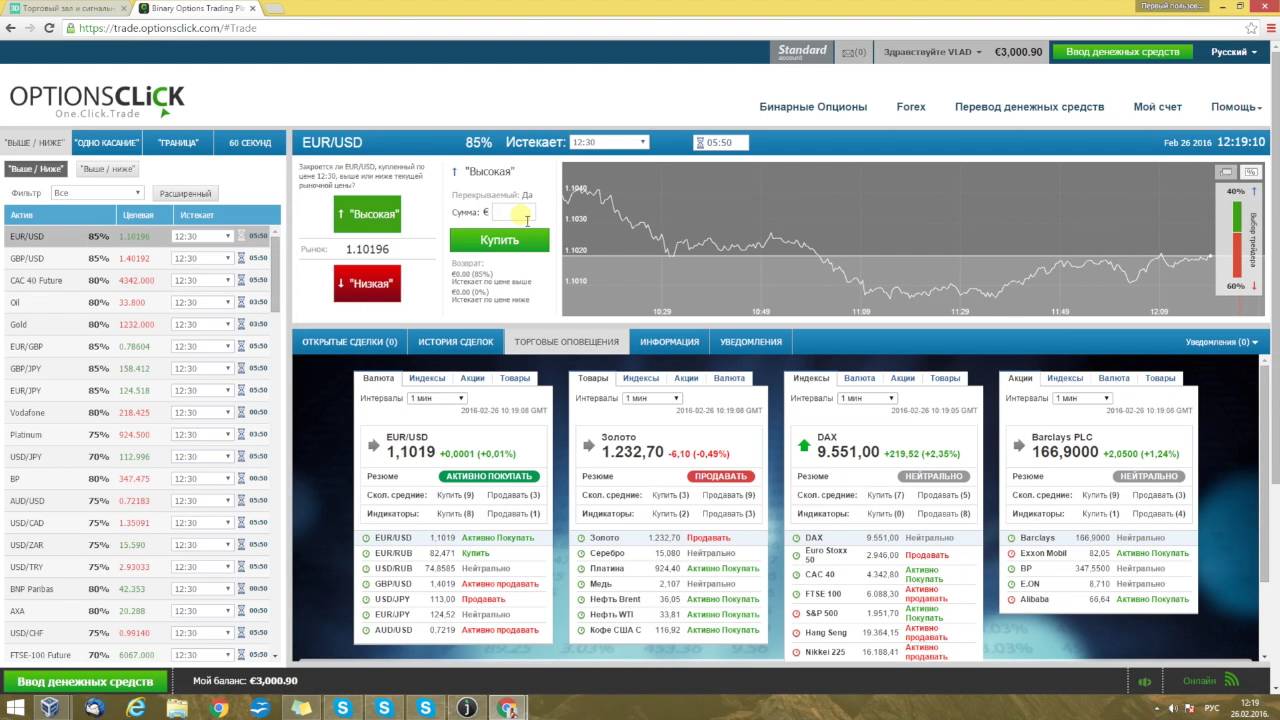This screenshot has width=1280, height=720.
Task: Switch to the "60 секунд" tab
Action: pos(249,142)
